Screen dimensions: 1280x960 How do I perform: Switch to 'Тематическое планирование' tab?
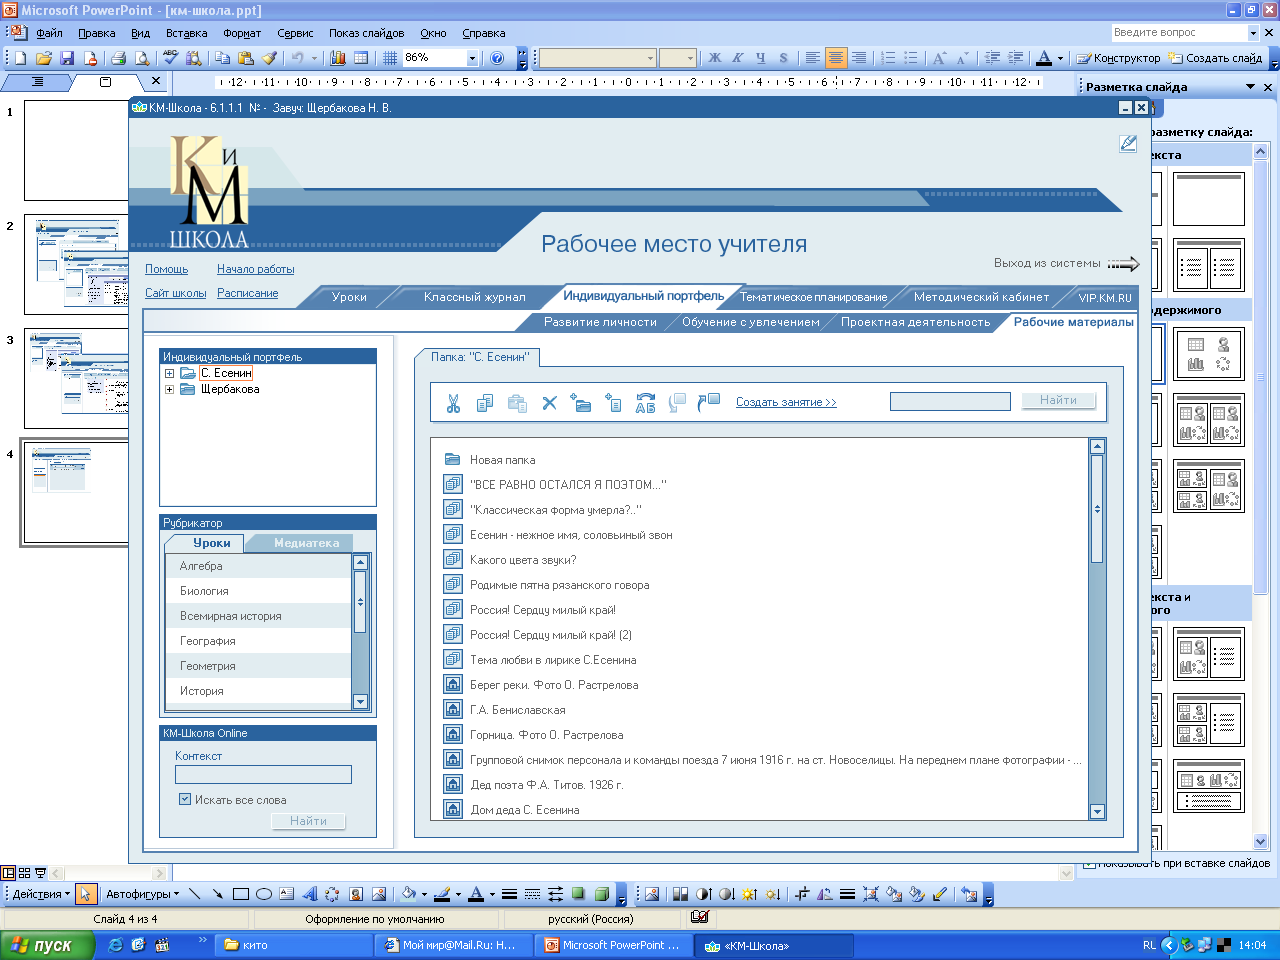click(813, 297)
